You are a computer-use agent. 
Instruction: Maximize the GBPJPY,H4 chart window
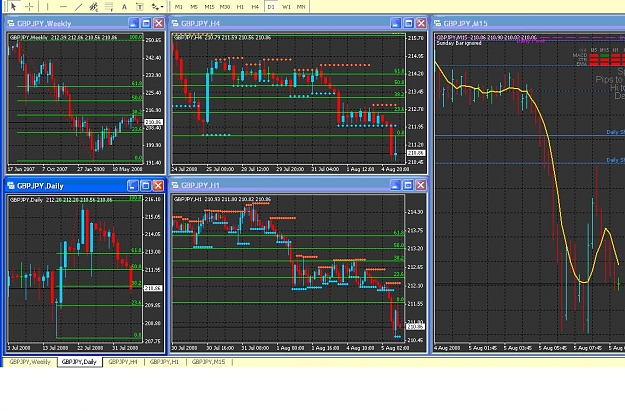pos(409,23)
